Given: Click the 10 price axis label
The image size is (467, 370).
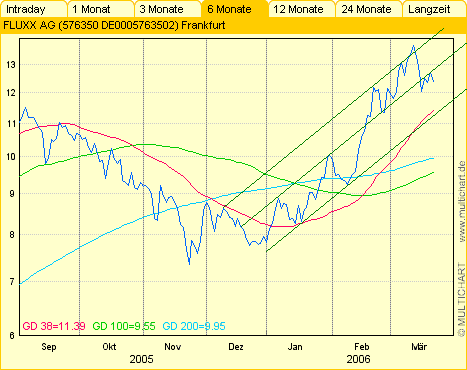Looking at the screenshot, I should coord(11,157).
